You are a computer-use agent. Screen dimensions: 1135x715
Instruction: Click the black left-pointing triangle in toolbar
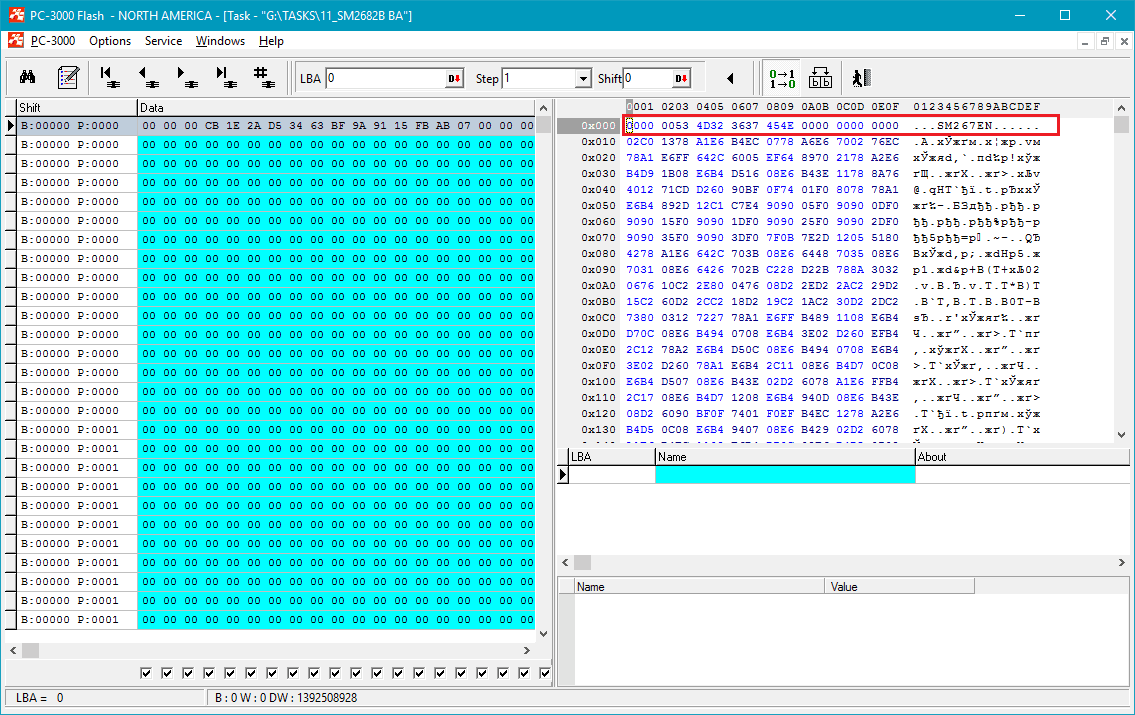(730, 78)
